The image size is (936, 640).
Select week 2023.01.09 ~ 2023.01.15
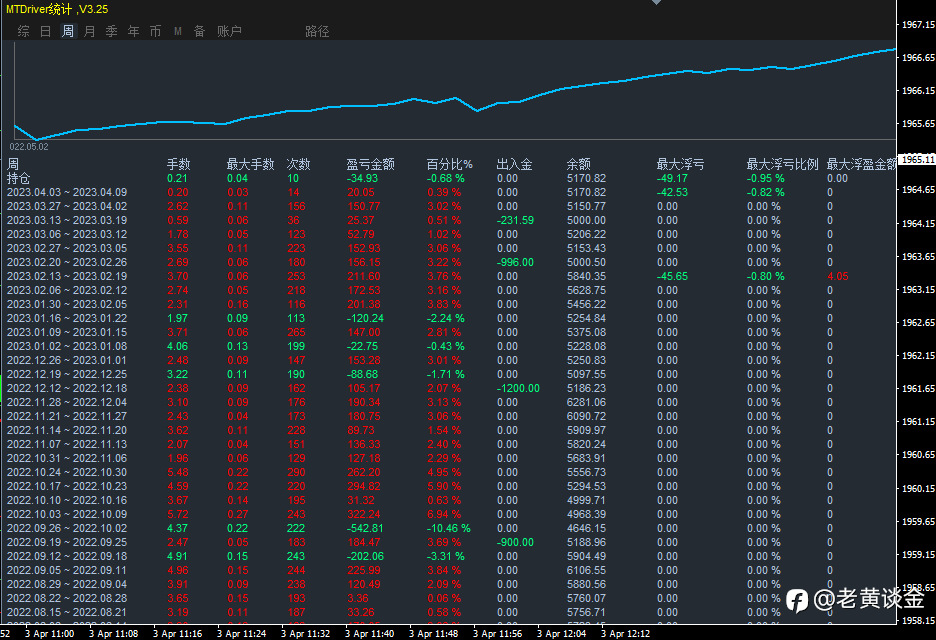pyautogui.click(x=67, y=333)
